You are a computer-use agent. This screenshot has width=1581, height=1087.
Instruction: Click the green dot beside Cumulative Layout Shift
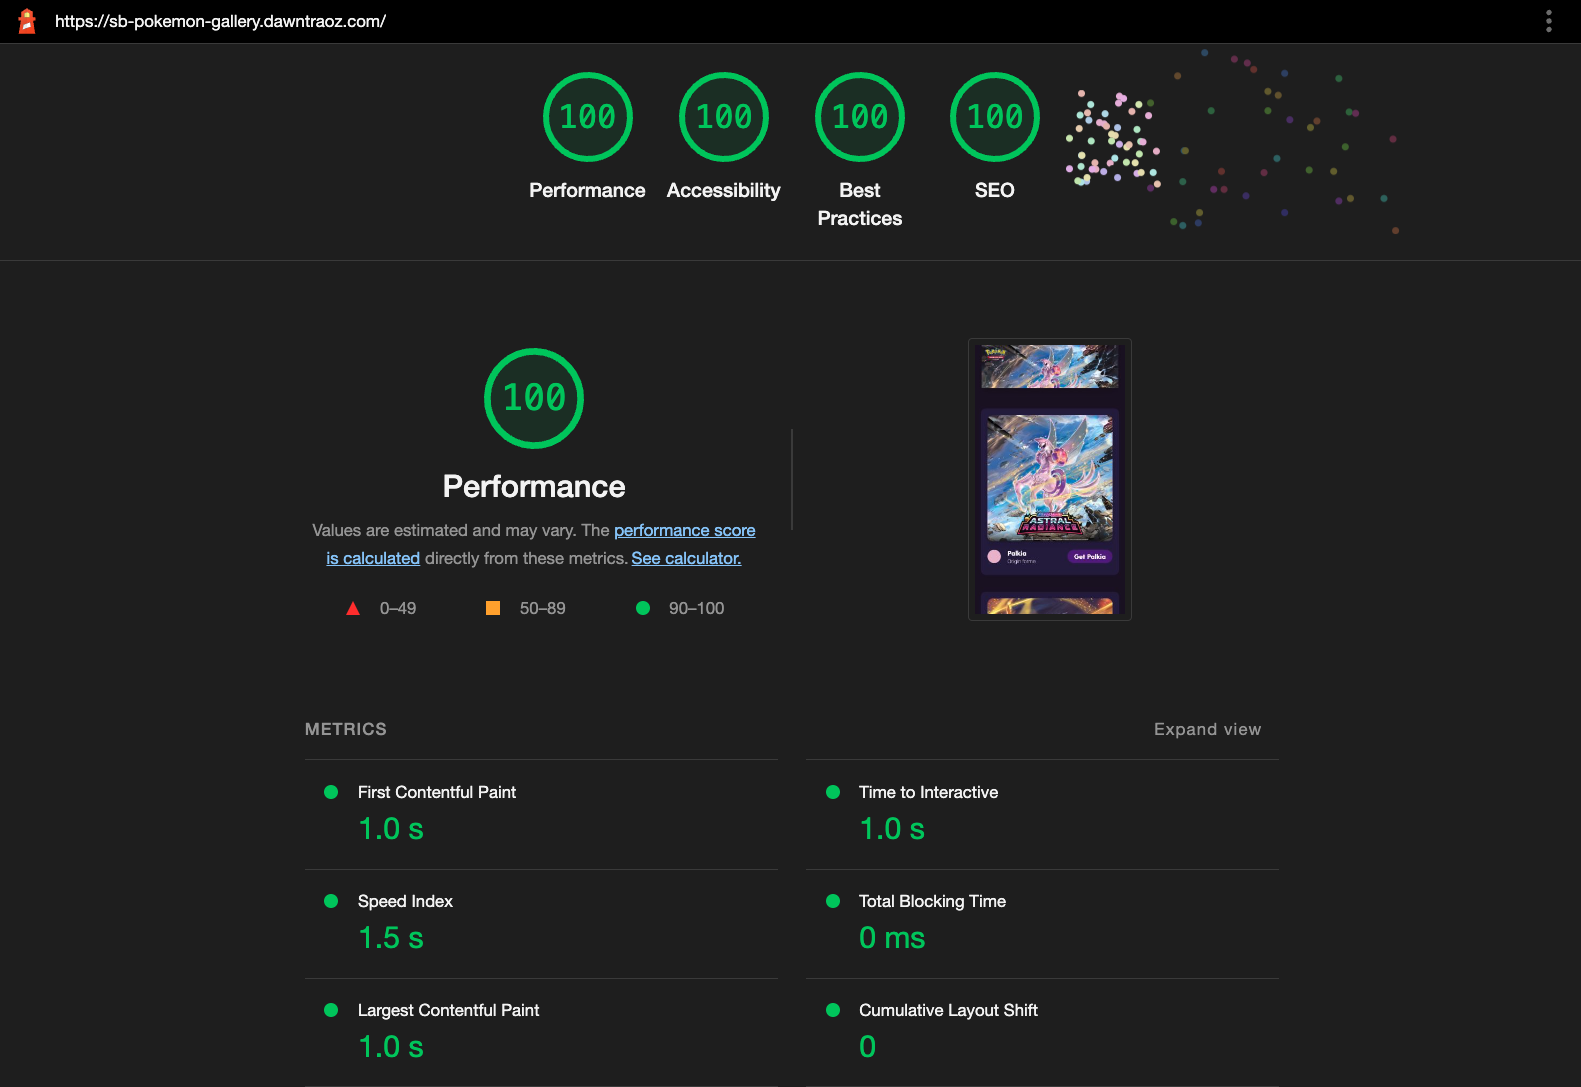coord(833,1010)
